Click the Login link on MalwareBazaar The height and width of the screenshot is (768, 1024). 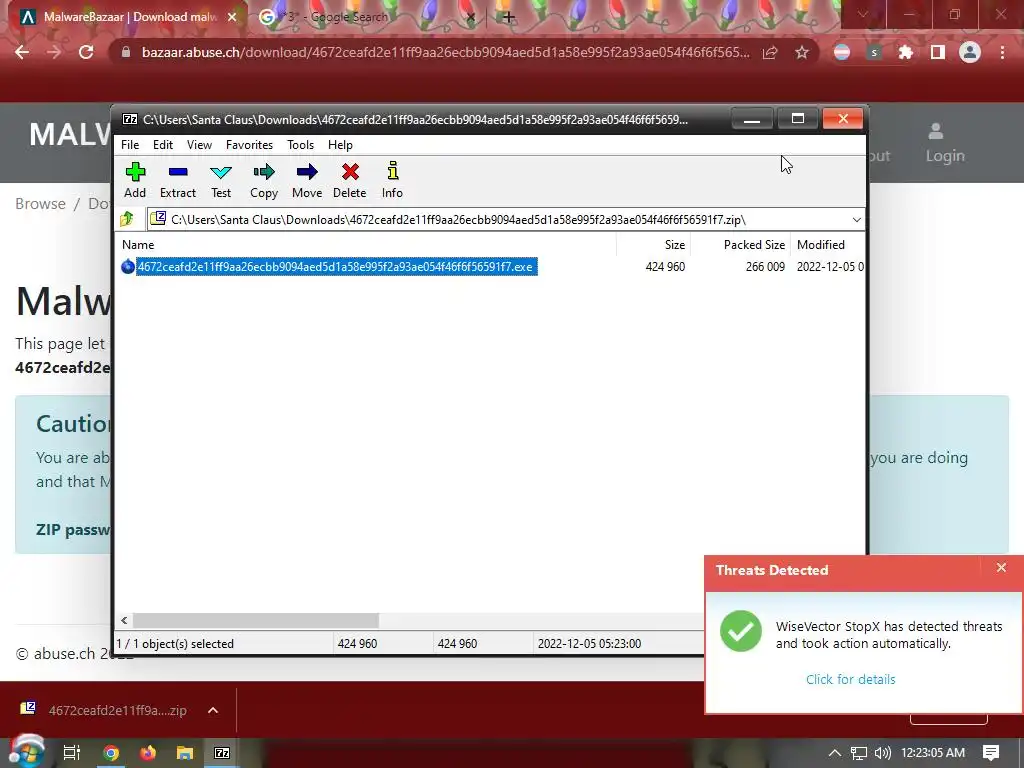pyautogui.click(x=944, y=143)
